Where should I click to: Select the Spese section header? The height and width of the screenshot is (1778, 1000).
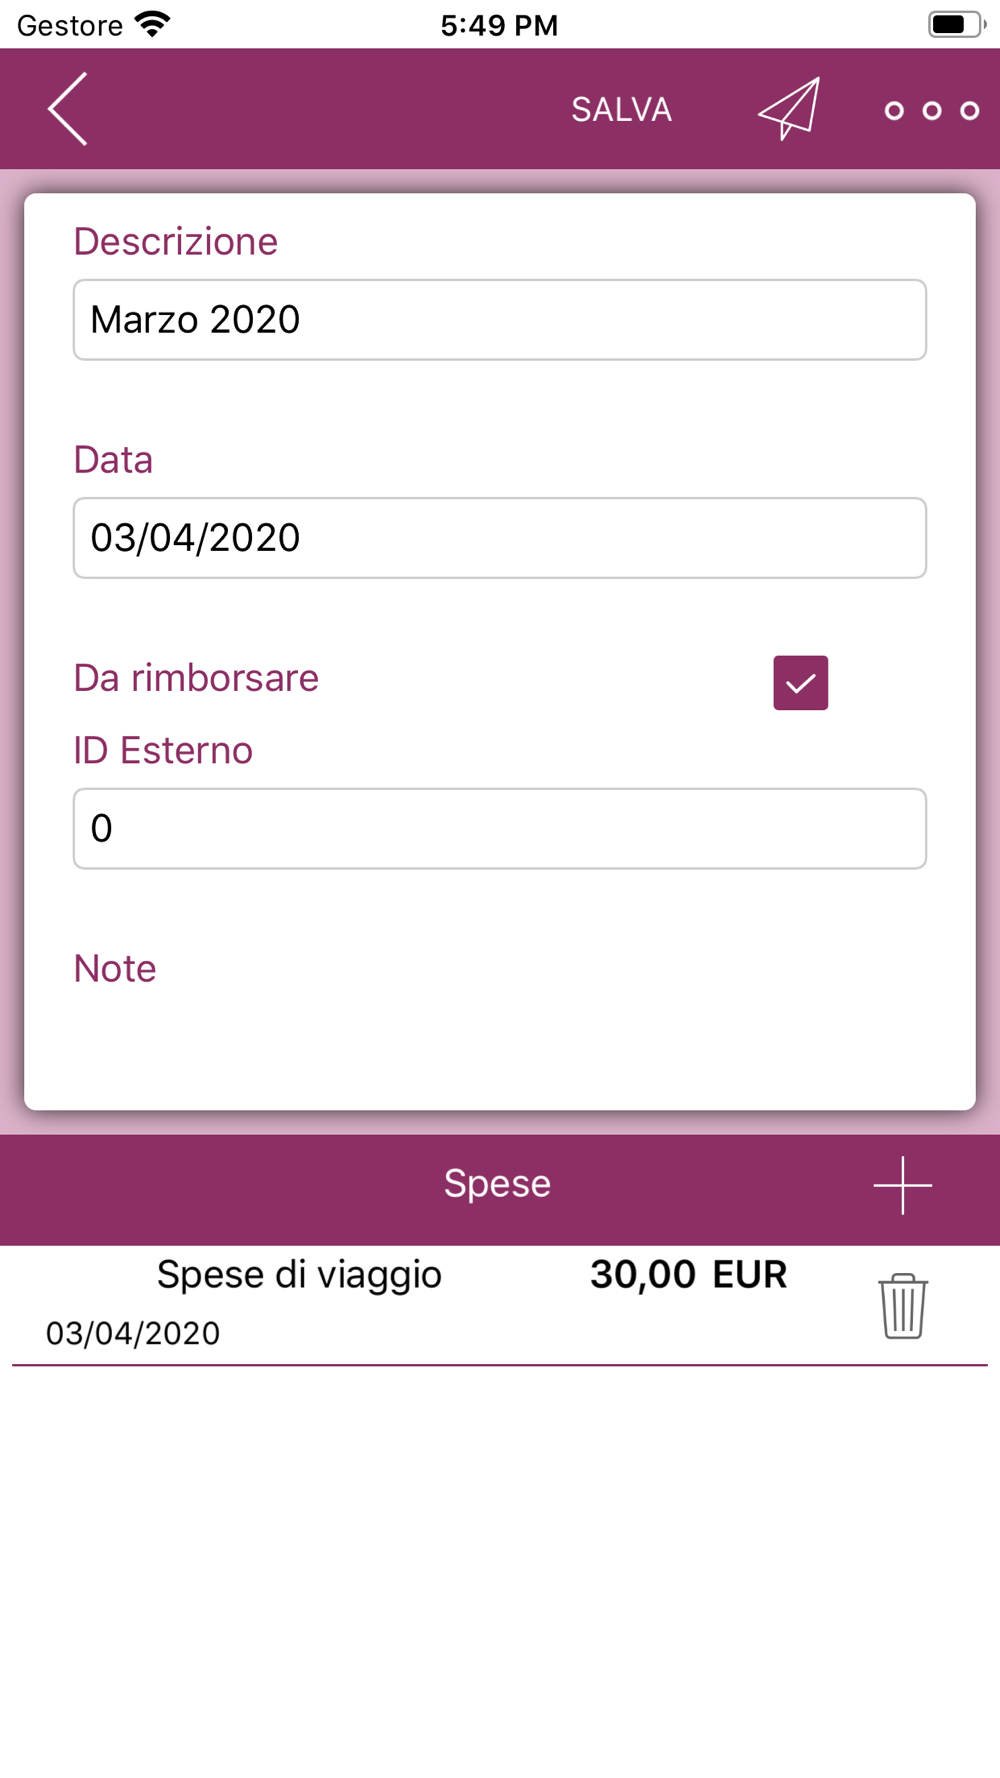pyautogui.click(x=497, y=1183)
